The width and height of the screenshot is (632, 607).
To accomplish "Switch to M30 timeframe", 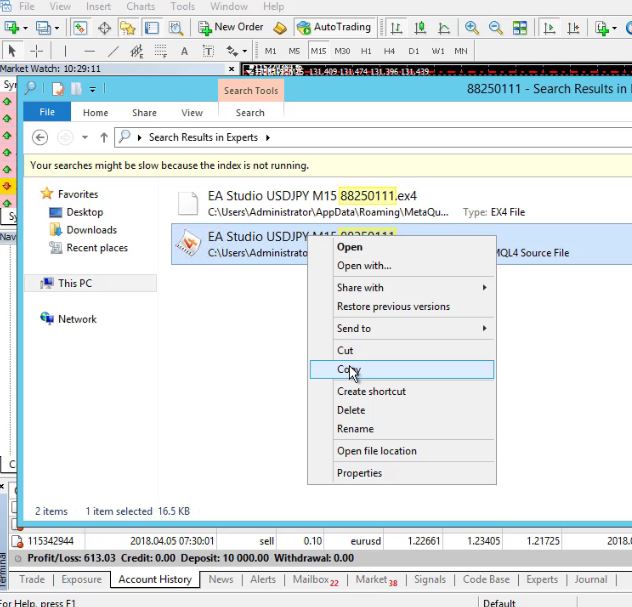I will point(342,51).
